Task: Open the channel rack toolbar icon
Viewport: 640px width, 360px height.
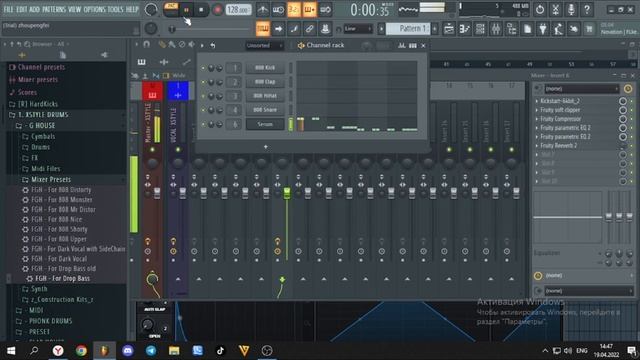Action: pos(480,29)
